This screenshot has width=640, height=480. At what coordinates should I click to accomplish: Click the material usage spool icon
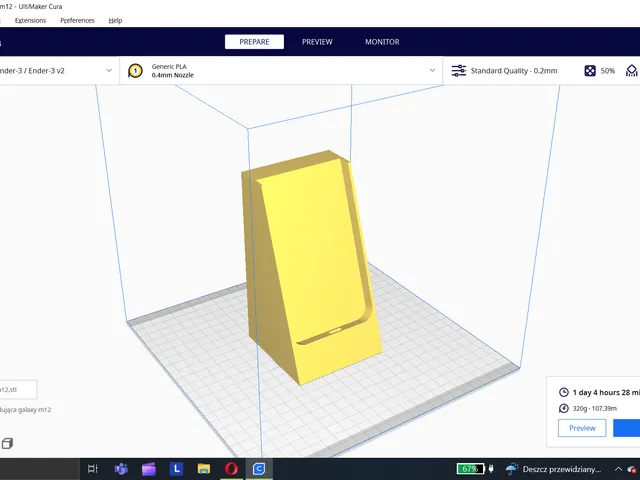564,408
